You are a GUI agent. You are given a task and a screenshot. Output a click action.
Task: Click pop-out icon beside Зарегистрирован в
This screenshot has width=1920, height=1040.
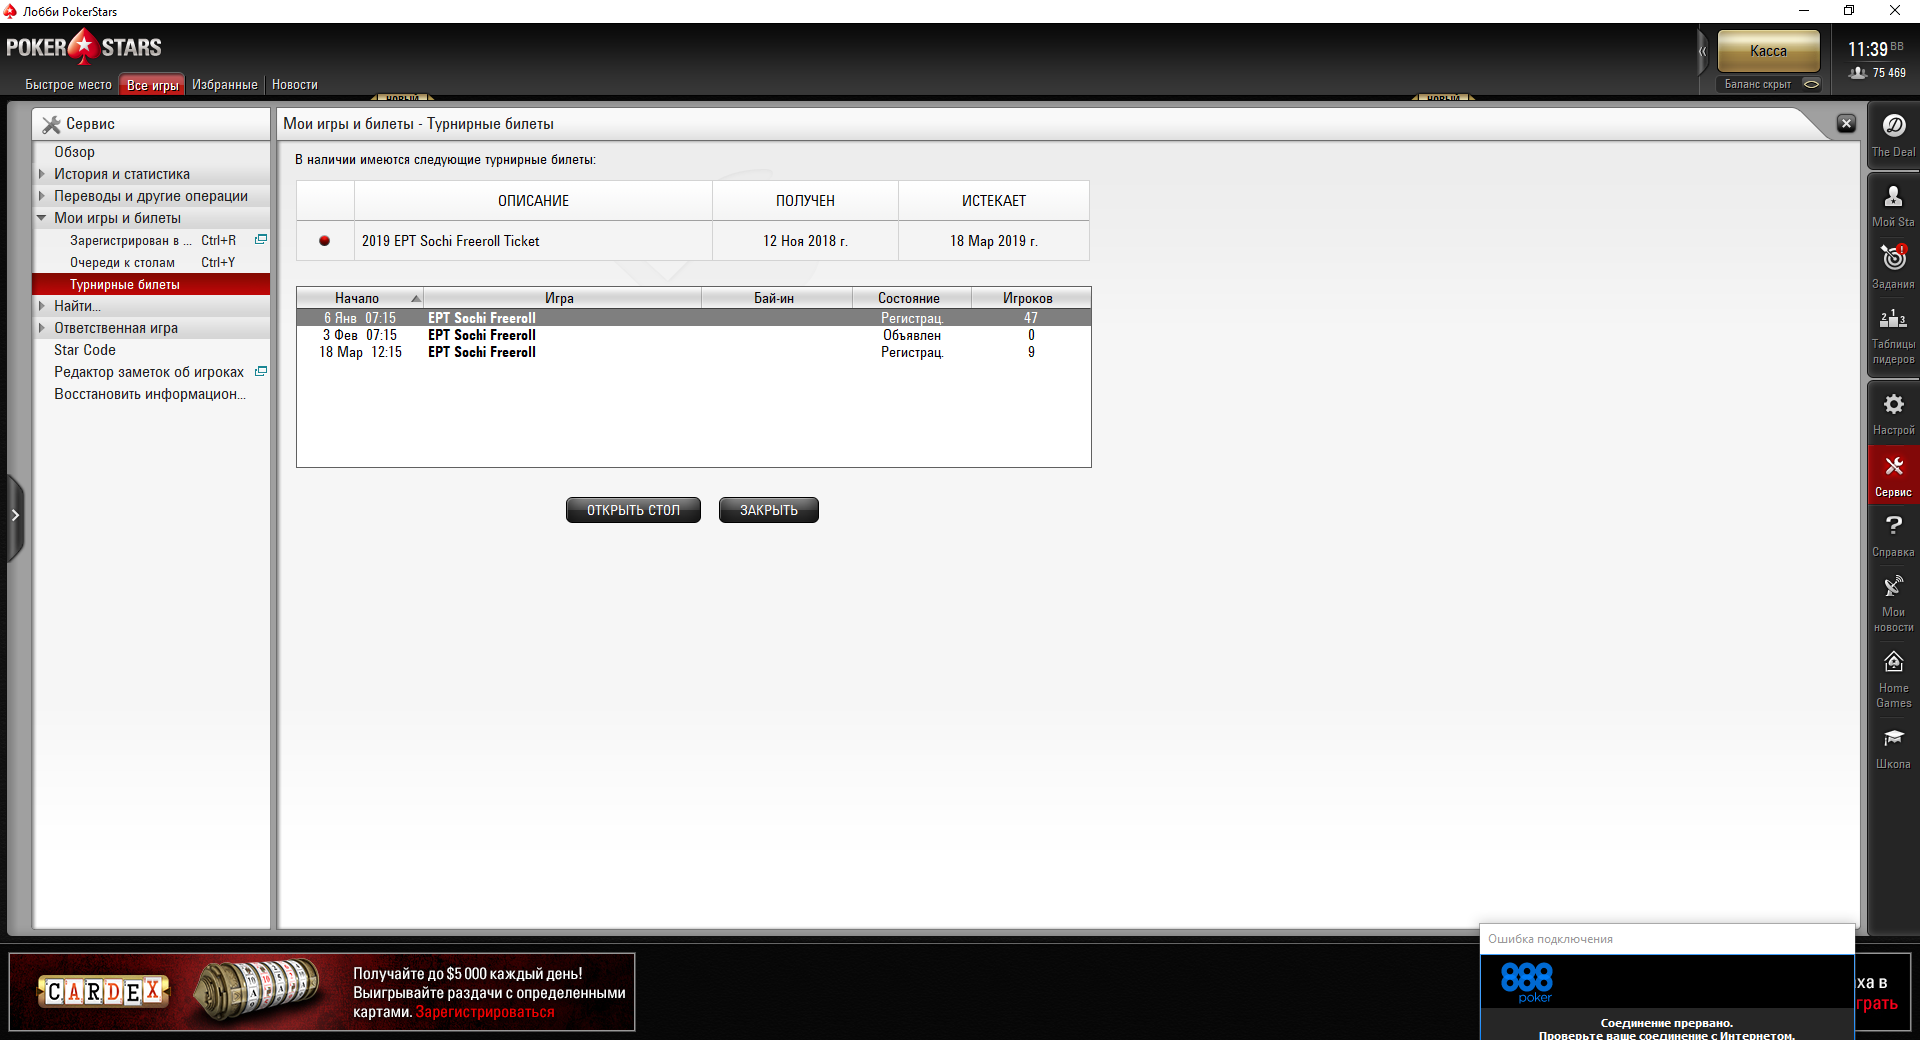pos(261,240)
